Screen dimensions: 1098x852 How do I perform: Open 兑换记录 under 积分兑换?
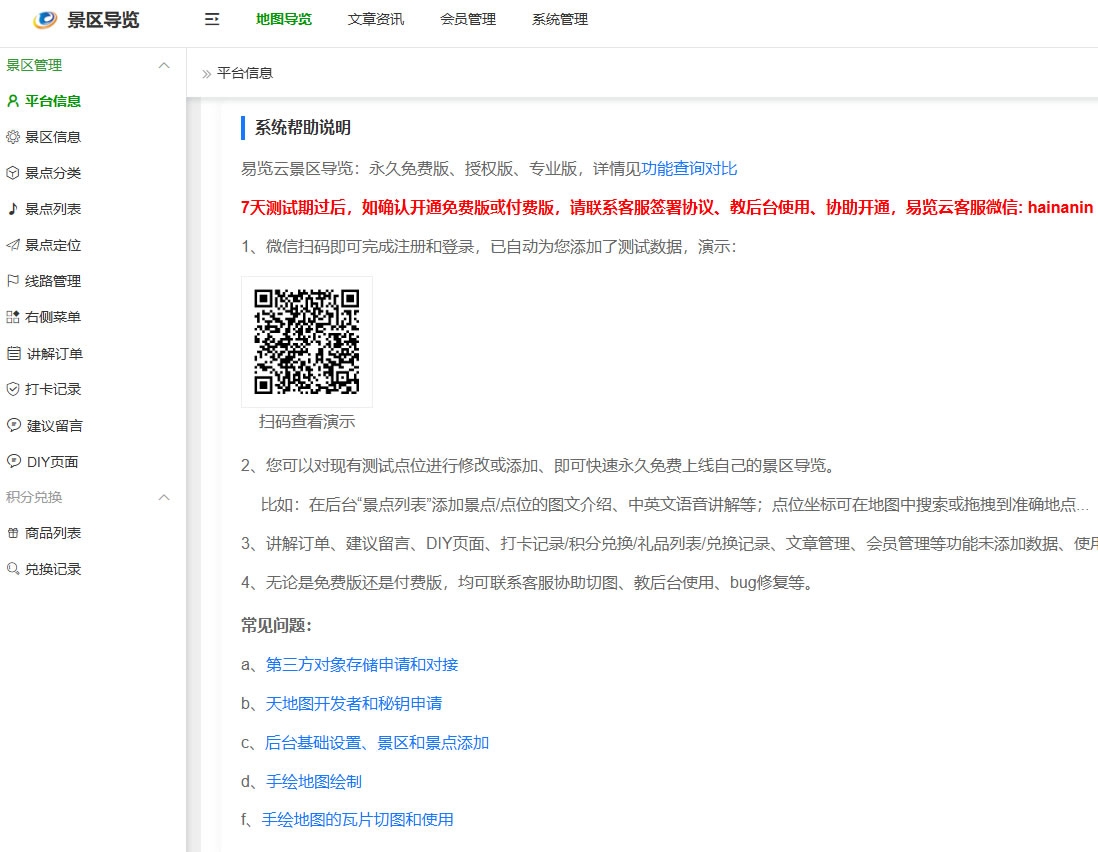pyautogui.click(x=53, y=568)
